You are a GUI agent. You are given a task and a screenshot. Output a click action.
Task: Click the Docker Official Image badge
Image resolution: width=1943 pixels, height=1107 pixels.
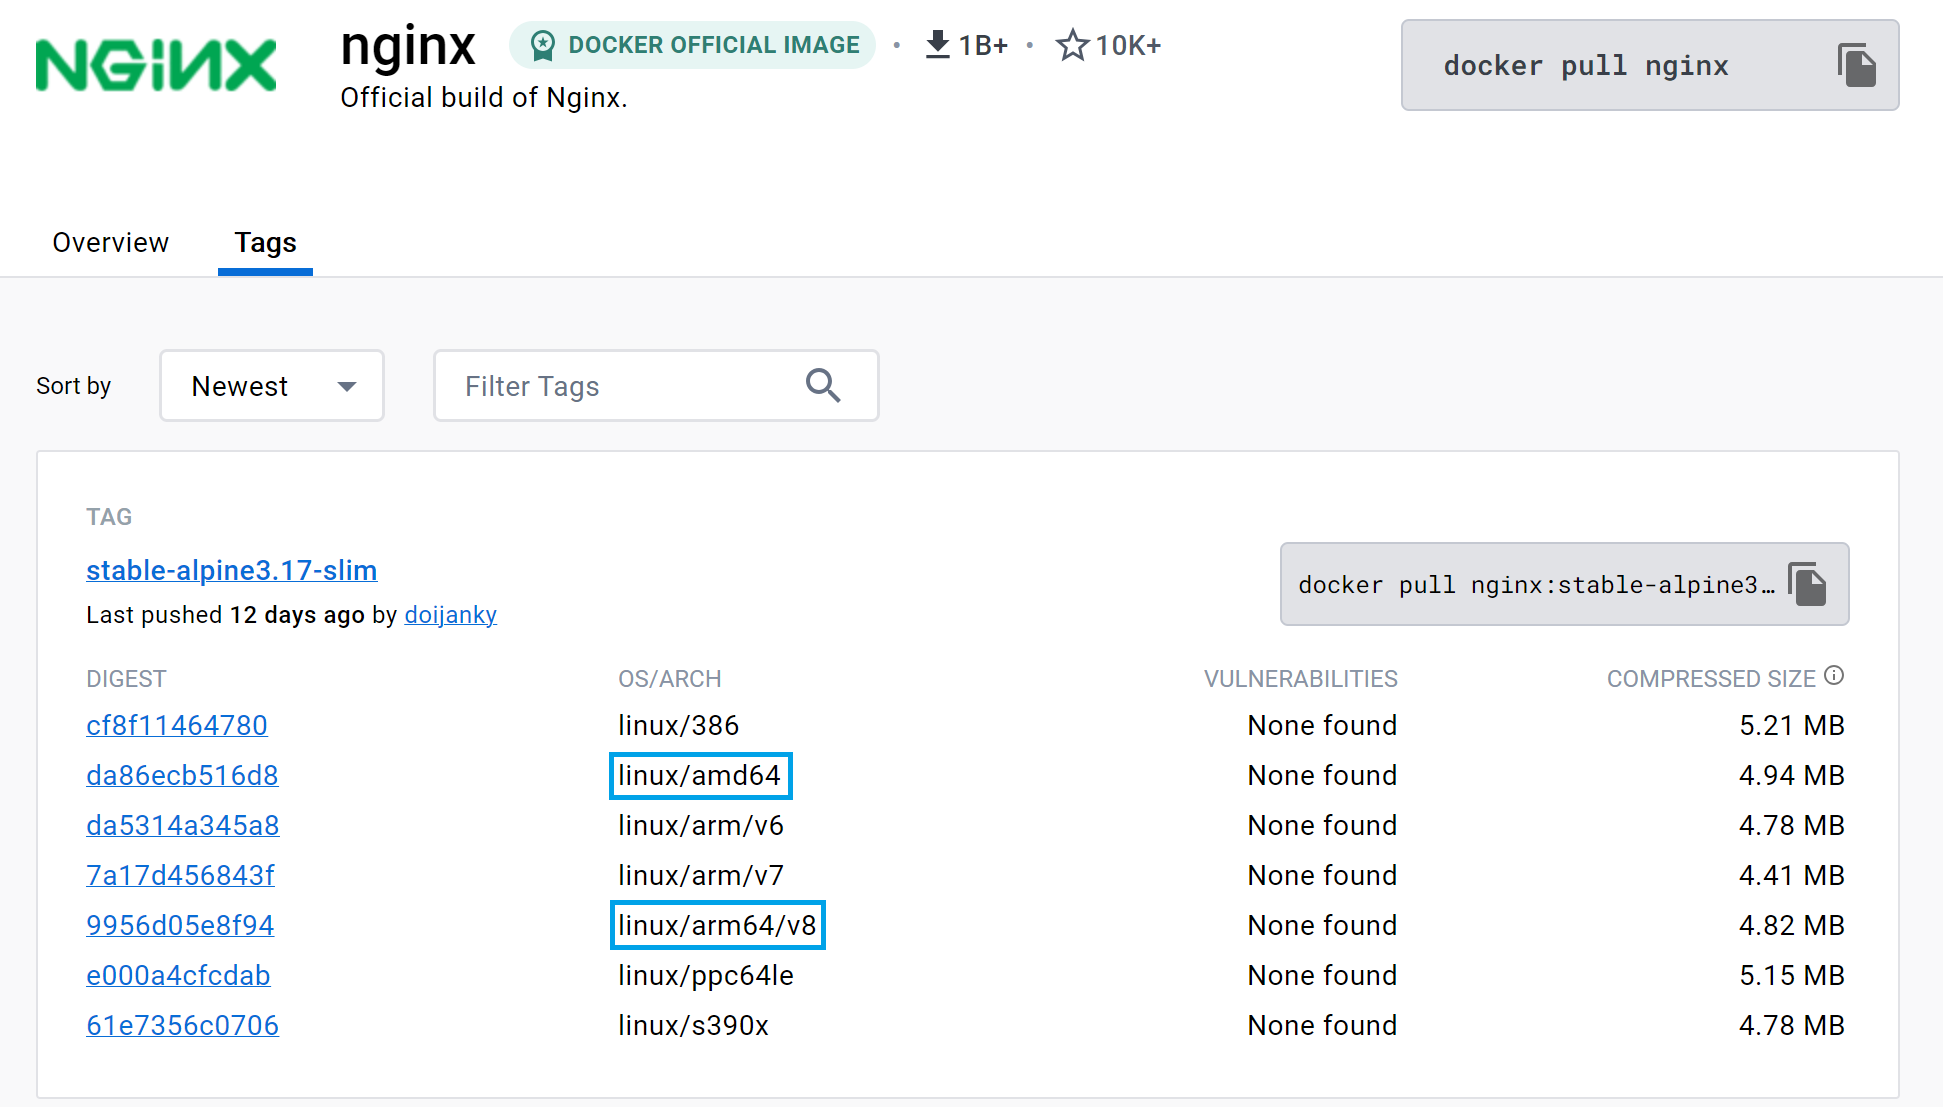693,45
